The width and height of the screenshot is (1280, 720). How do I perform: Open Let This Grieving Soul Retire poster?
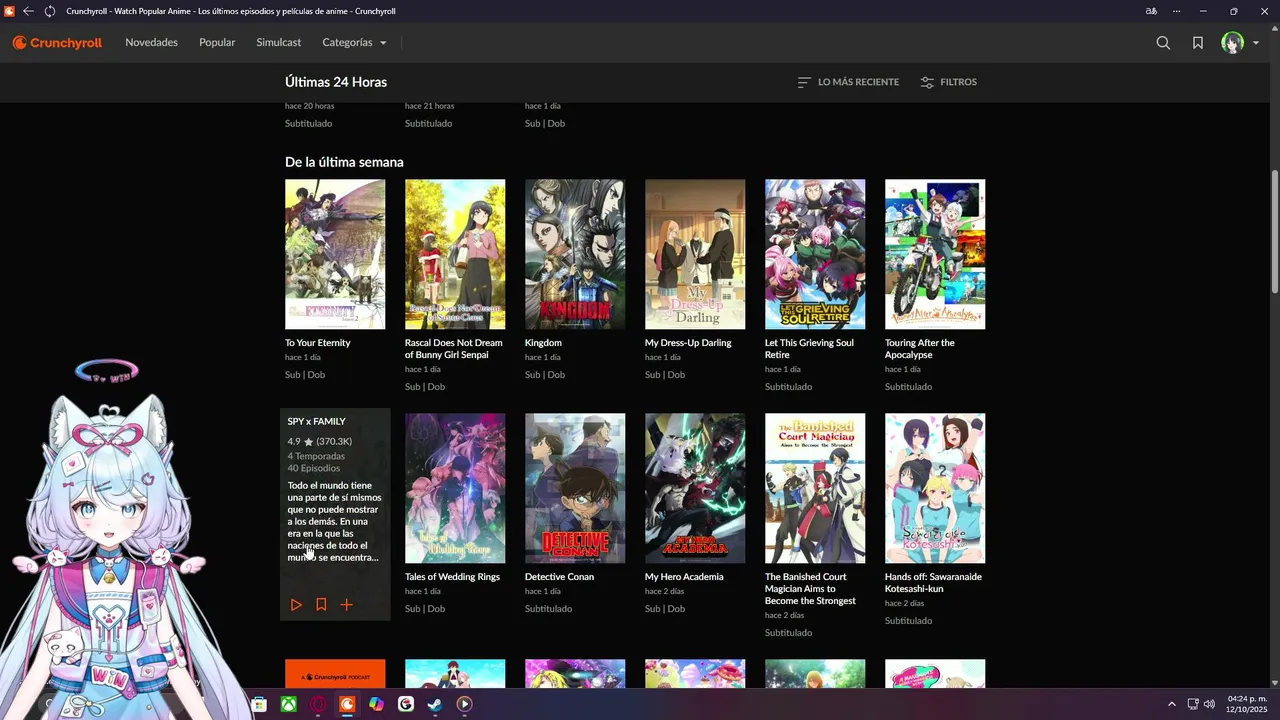pyautogui.click(x=815, y=254)
